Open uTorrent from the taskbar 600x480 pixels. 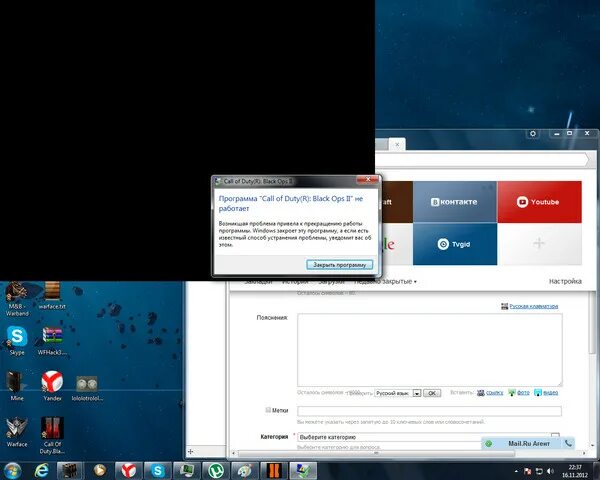coord(216,471)
